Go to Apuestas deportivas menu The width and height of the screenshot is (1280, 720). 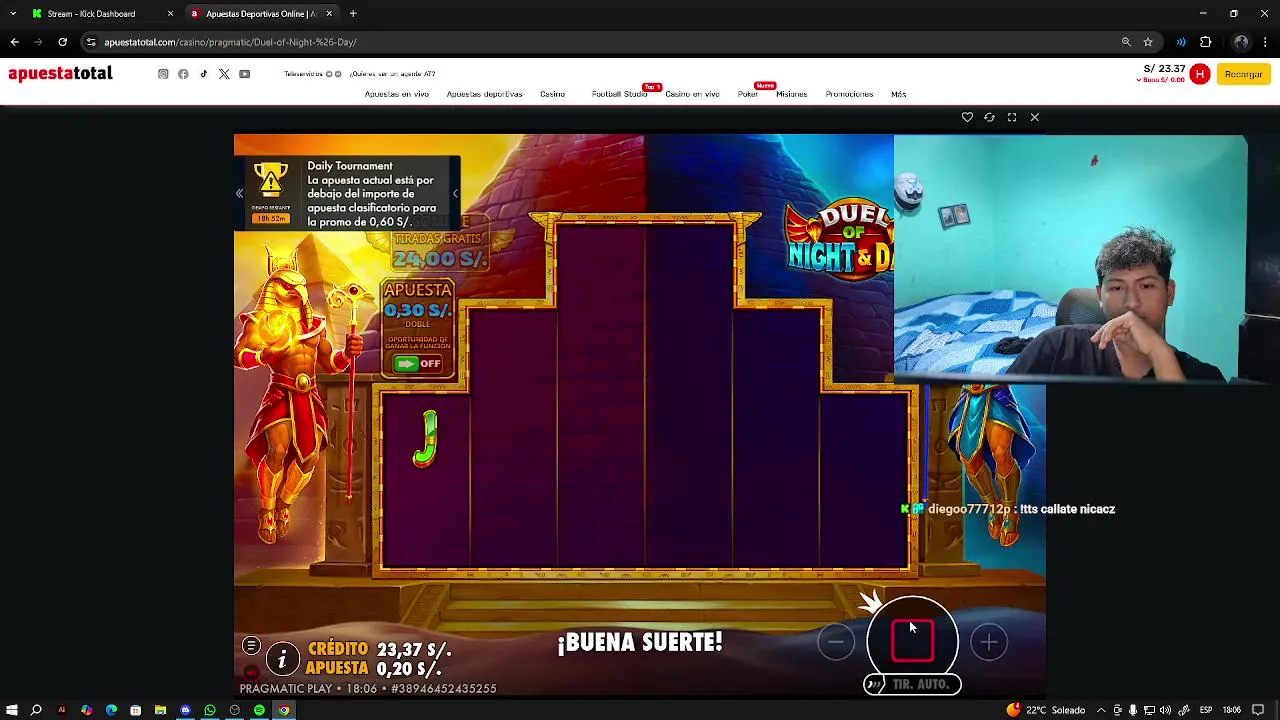(484, 94)
